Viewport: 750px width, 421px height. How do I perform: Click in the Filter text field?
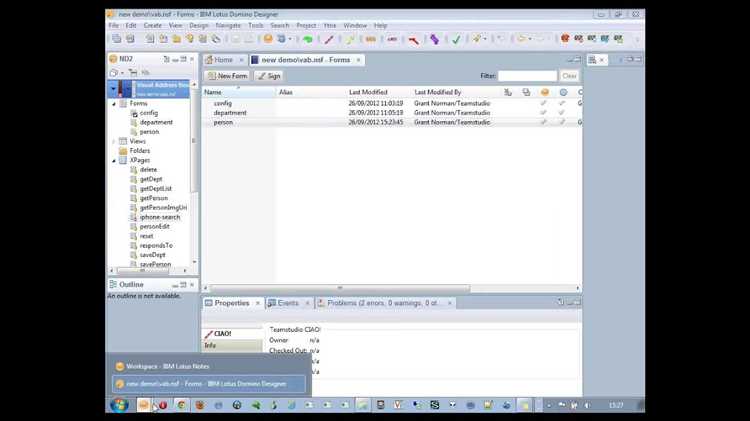[x=527, y=76]
